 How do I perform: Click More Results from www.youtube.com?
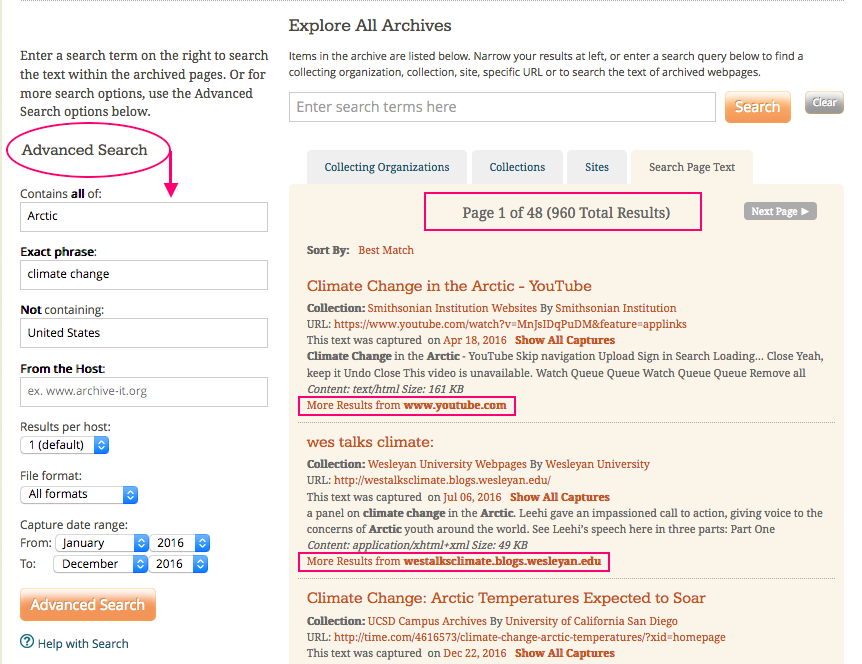(x=407, y=405)
